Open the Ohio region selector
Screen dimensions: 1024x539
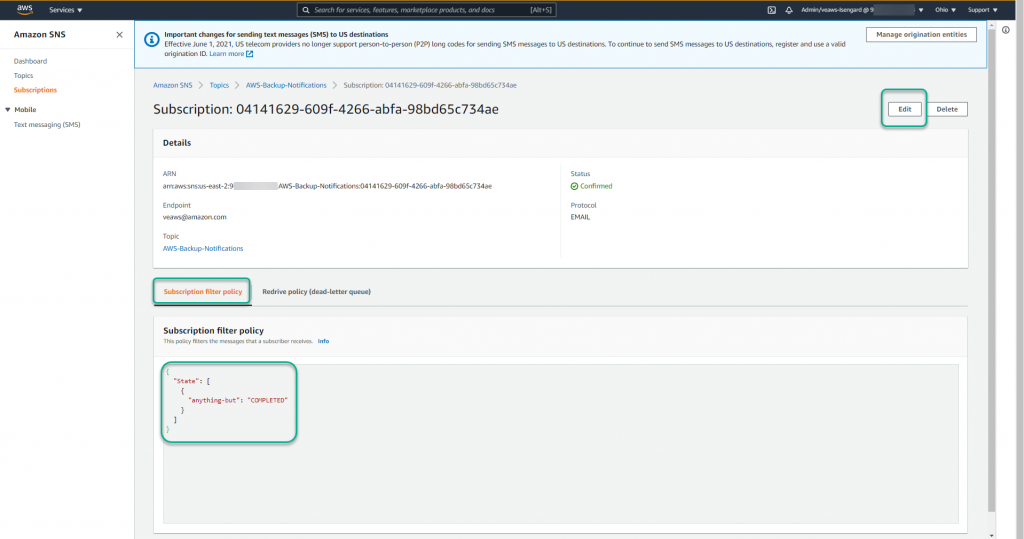[x=945, y=10]
